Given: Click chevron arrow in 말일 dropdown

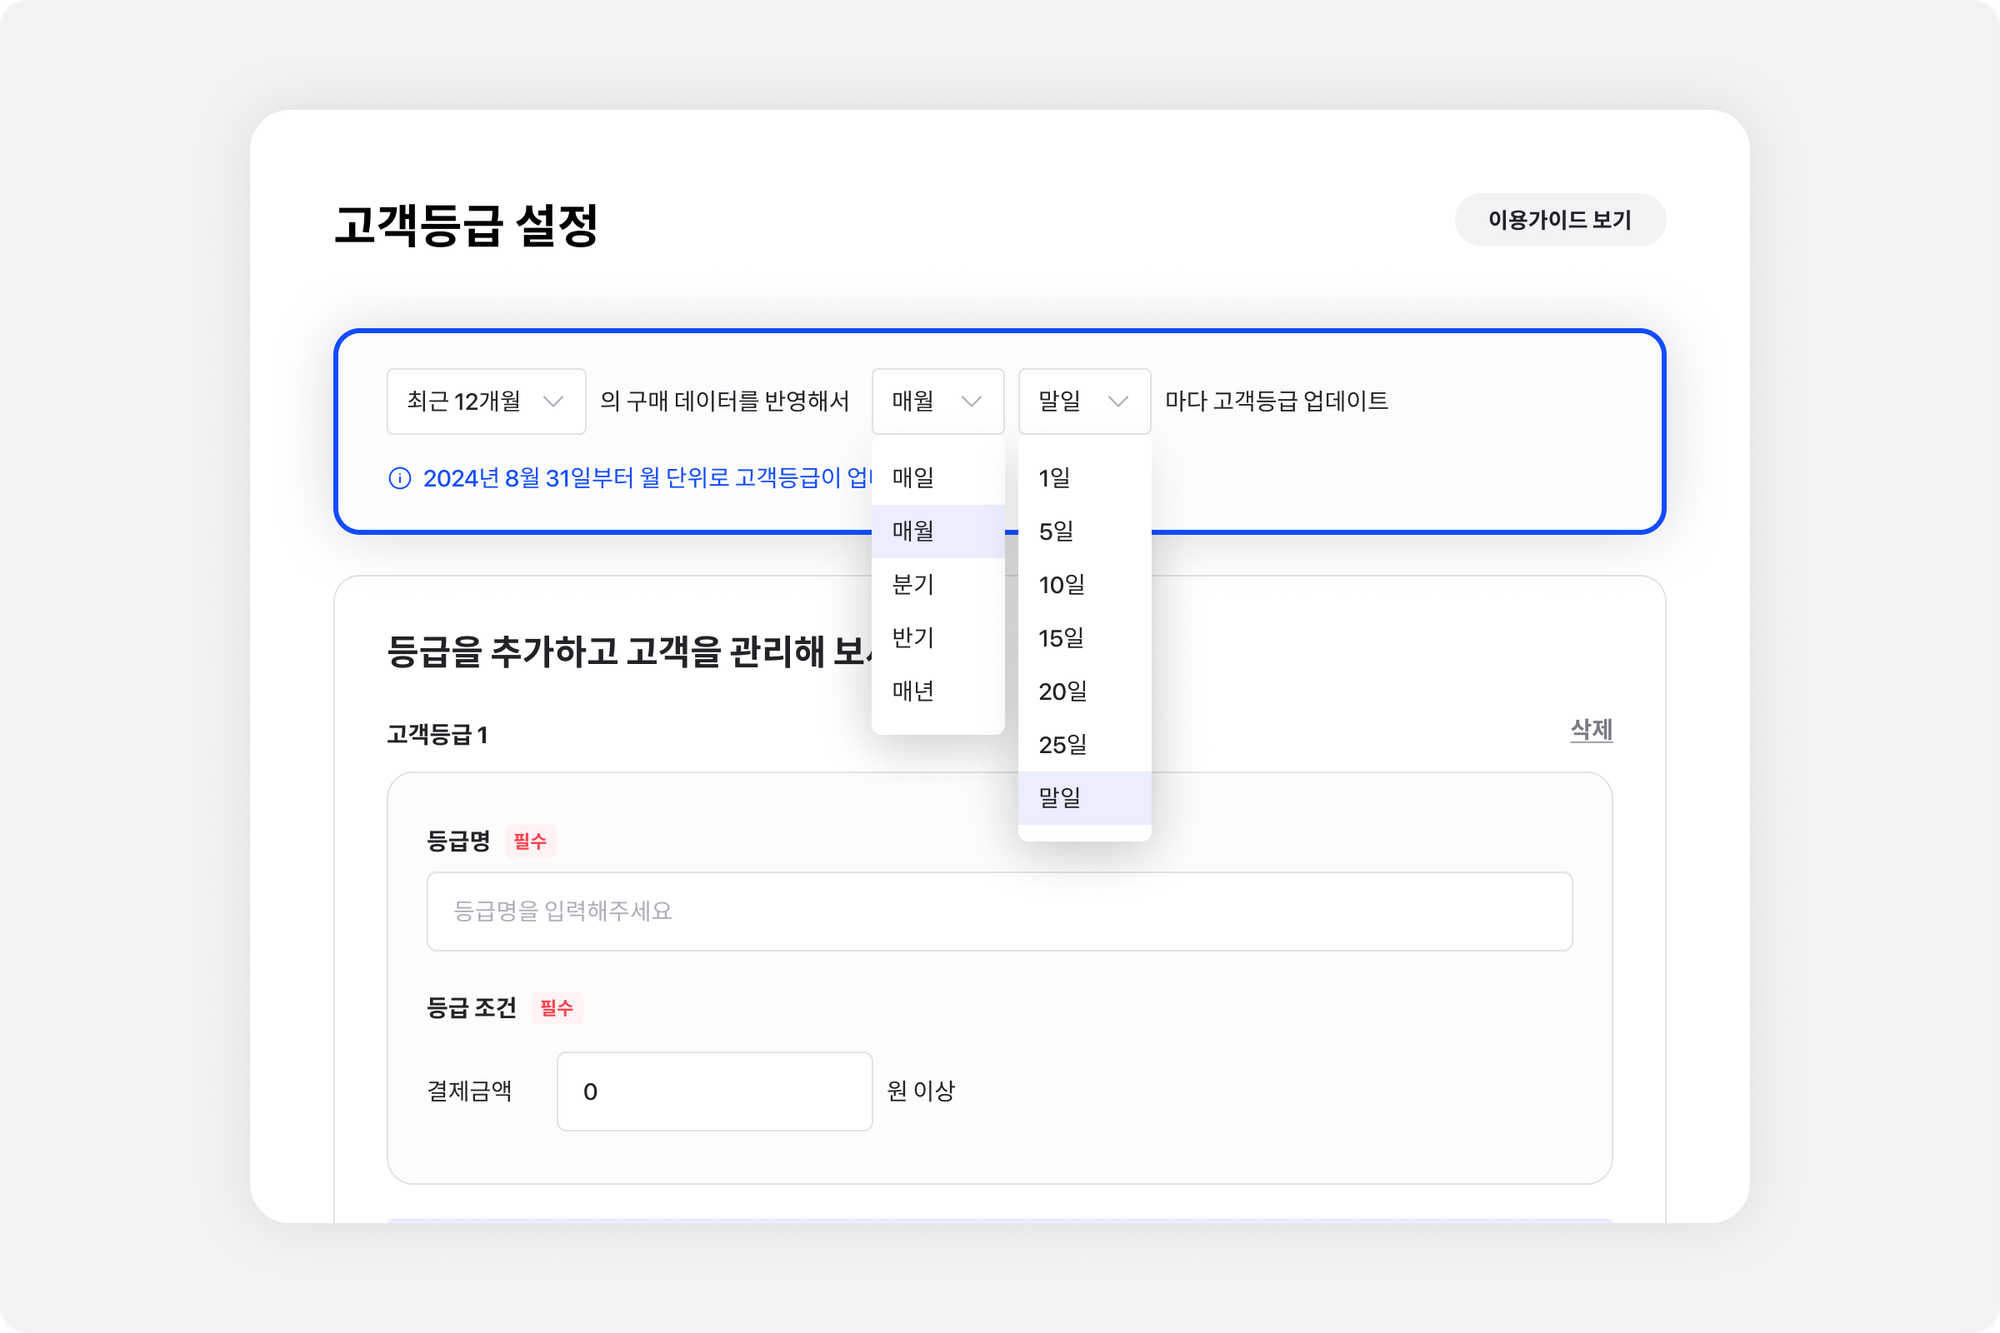Looking at the screenshot, I should (1118, 401).
